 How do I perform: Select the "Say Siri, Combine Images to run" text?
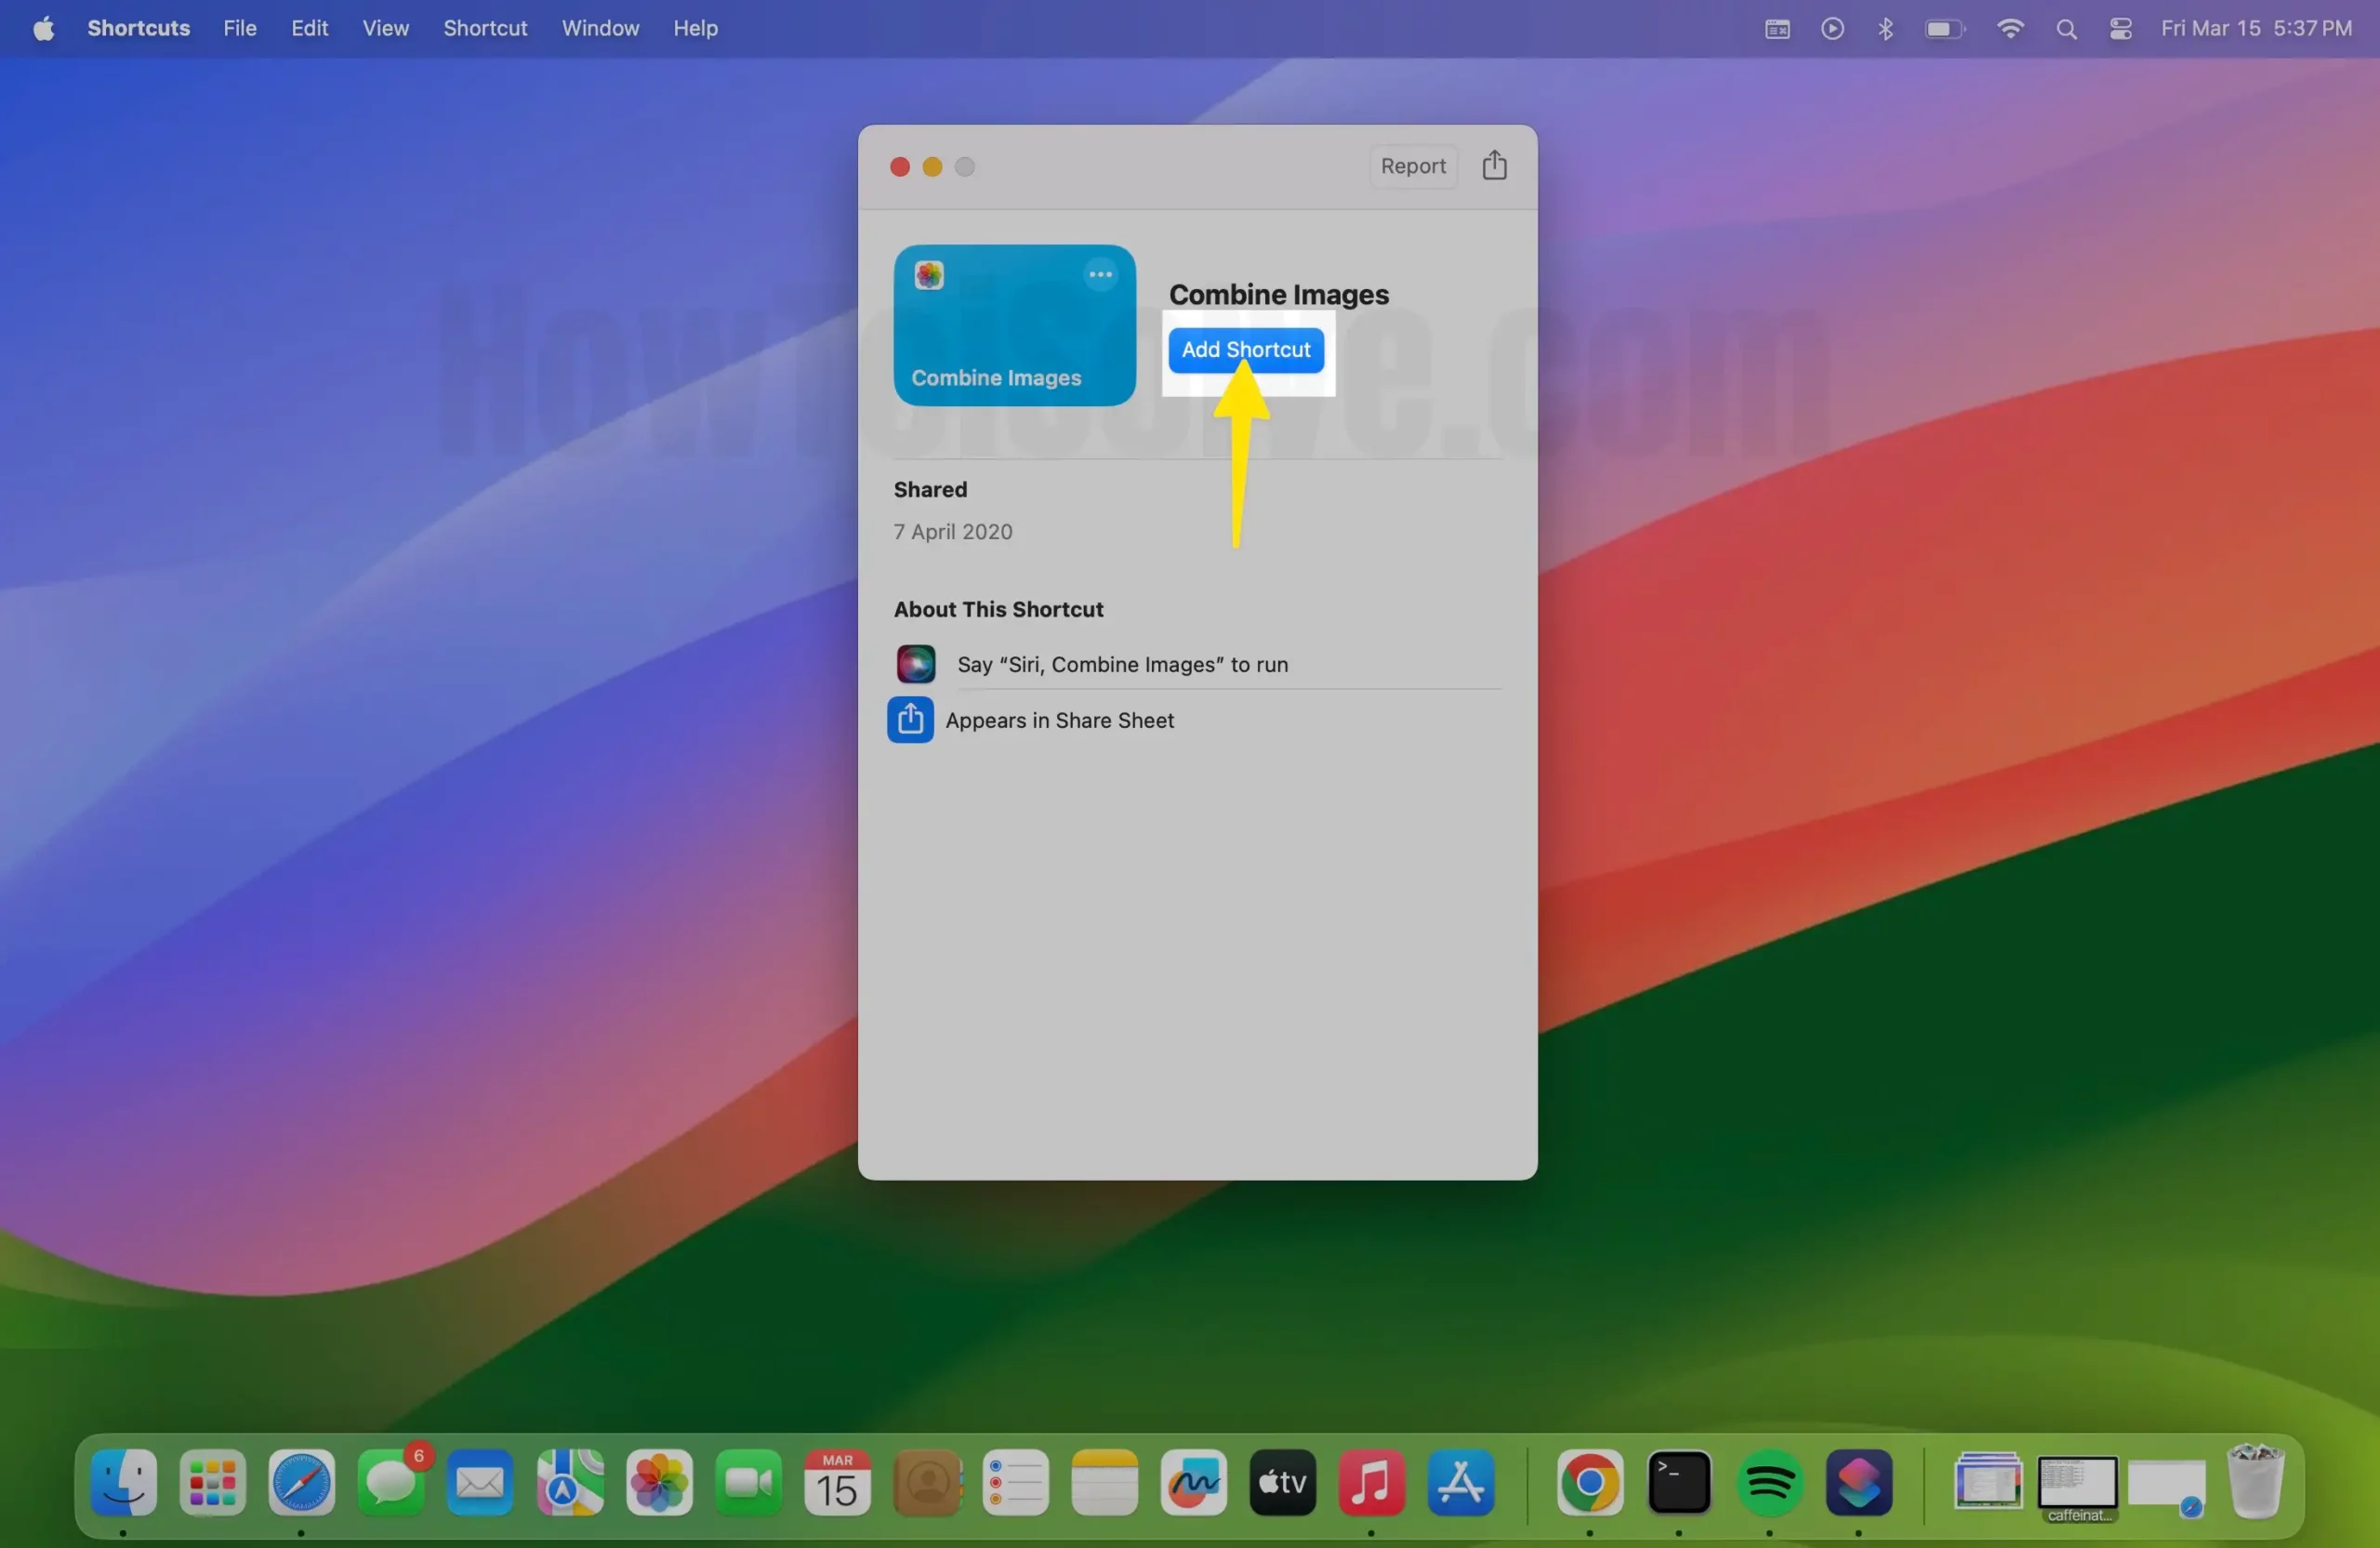click(1122, 665)
